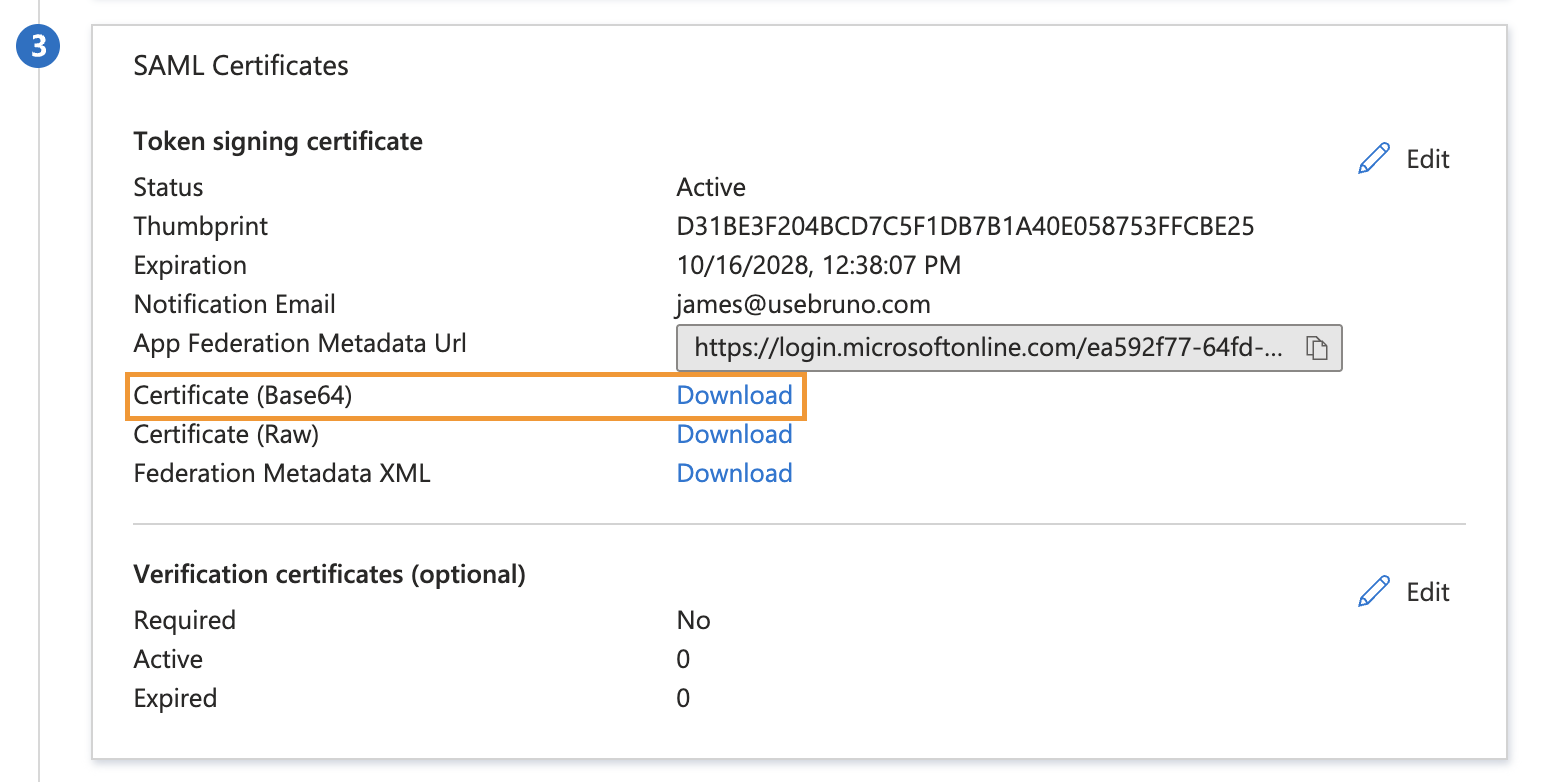
Task: Download the Federation Metadata XML
Action: (734, 472)
